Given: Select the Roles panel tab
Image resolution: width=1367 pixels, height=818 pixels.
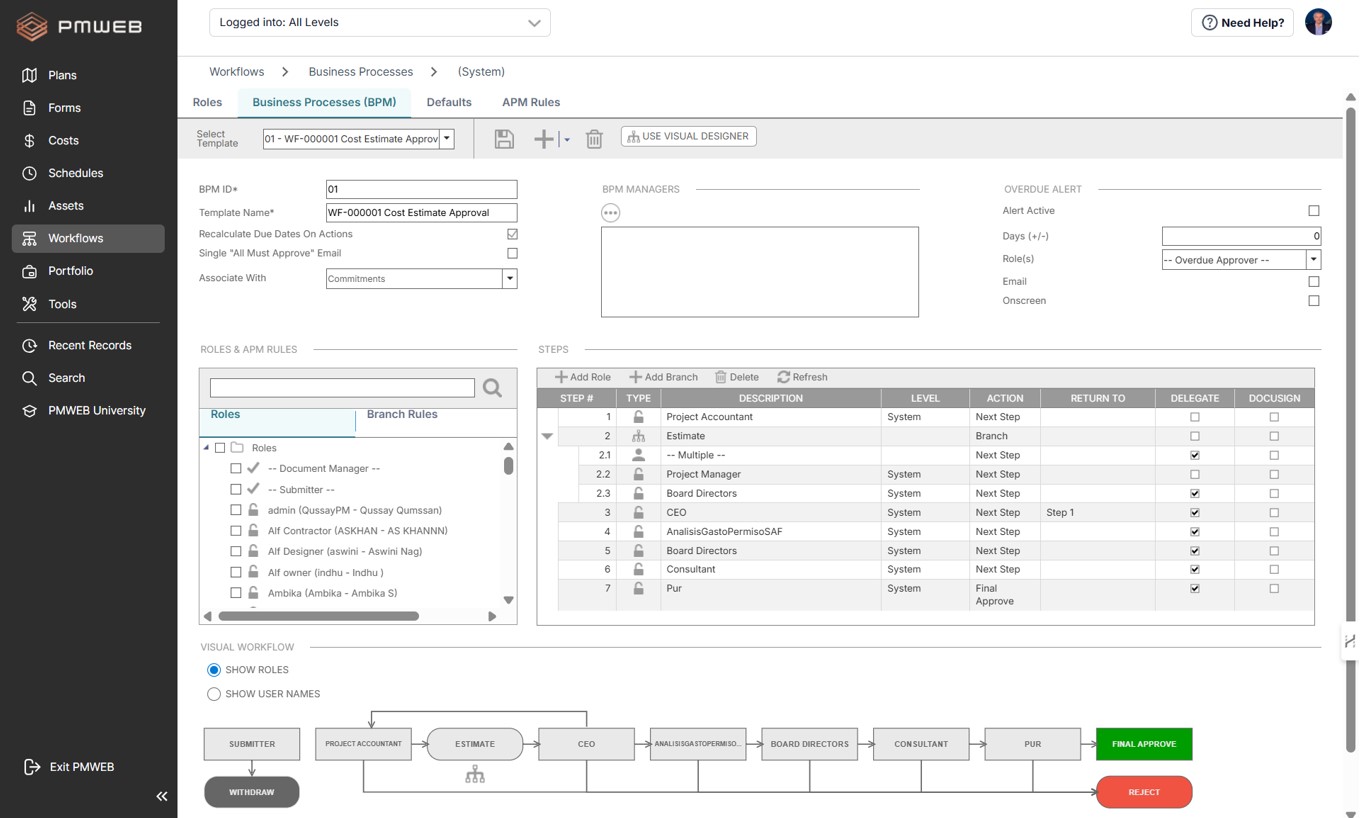Looking at the screenshot, I should pyautogui.click(x=225, y=414).
